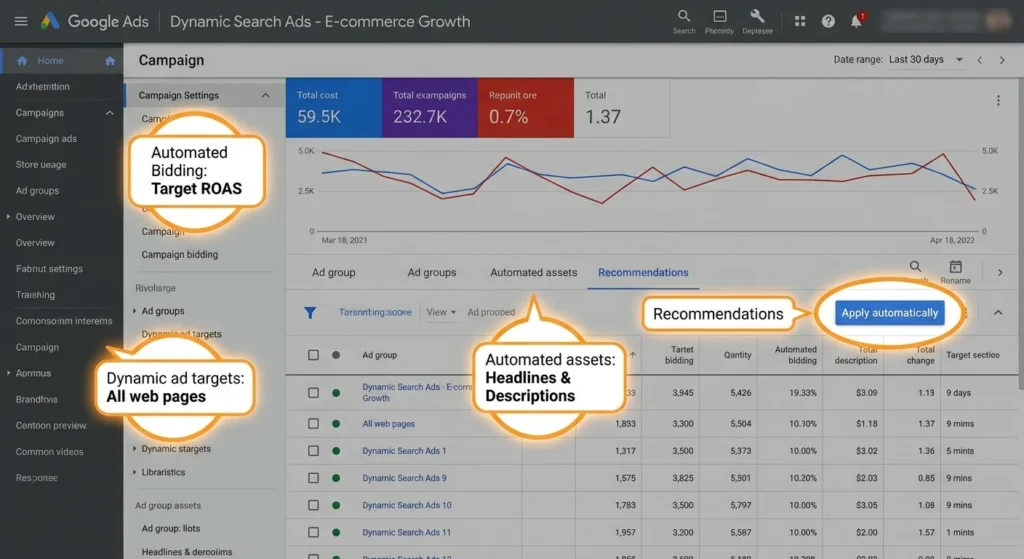Open the wrench tools icon
The height and width of the screenshot is (559, 1024).
(758, 21)
